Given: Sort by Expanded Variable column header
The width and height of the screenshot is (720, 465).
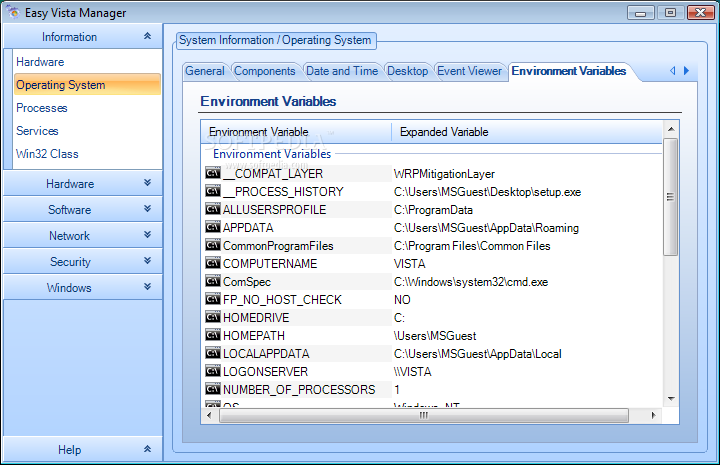Looking at the screenshot, I should click(x=527, y=132).
